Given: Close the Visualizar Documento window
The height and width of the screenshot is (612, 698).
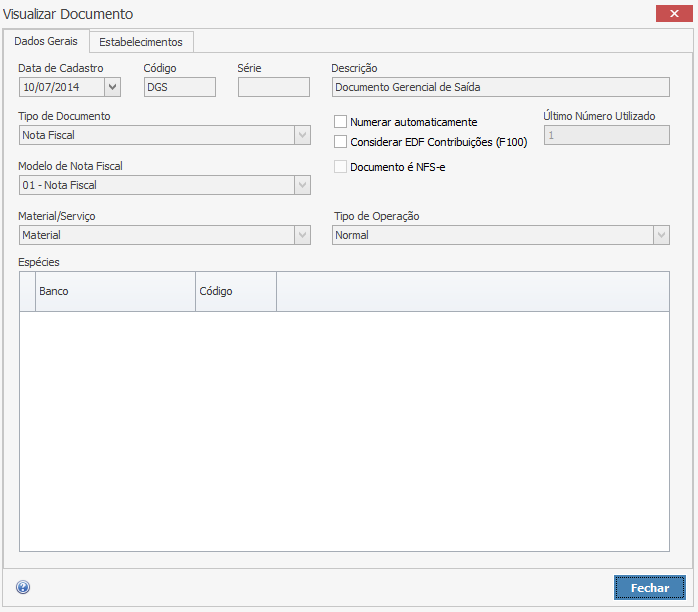Looking at the screenshot, I should pos(669,13).
